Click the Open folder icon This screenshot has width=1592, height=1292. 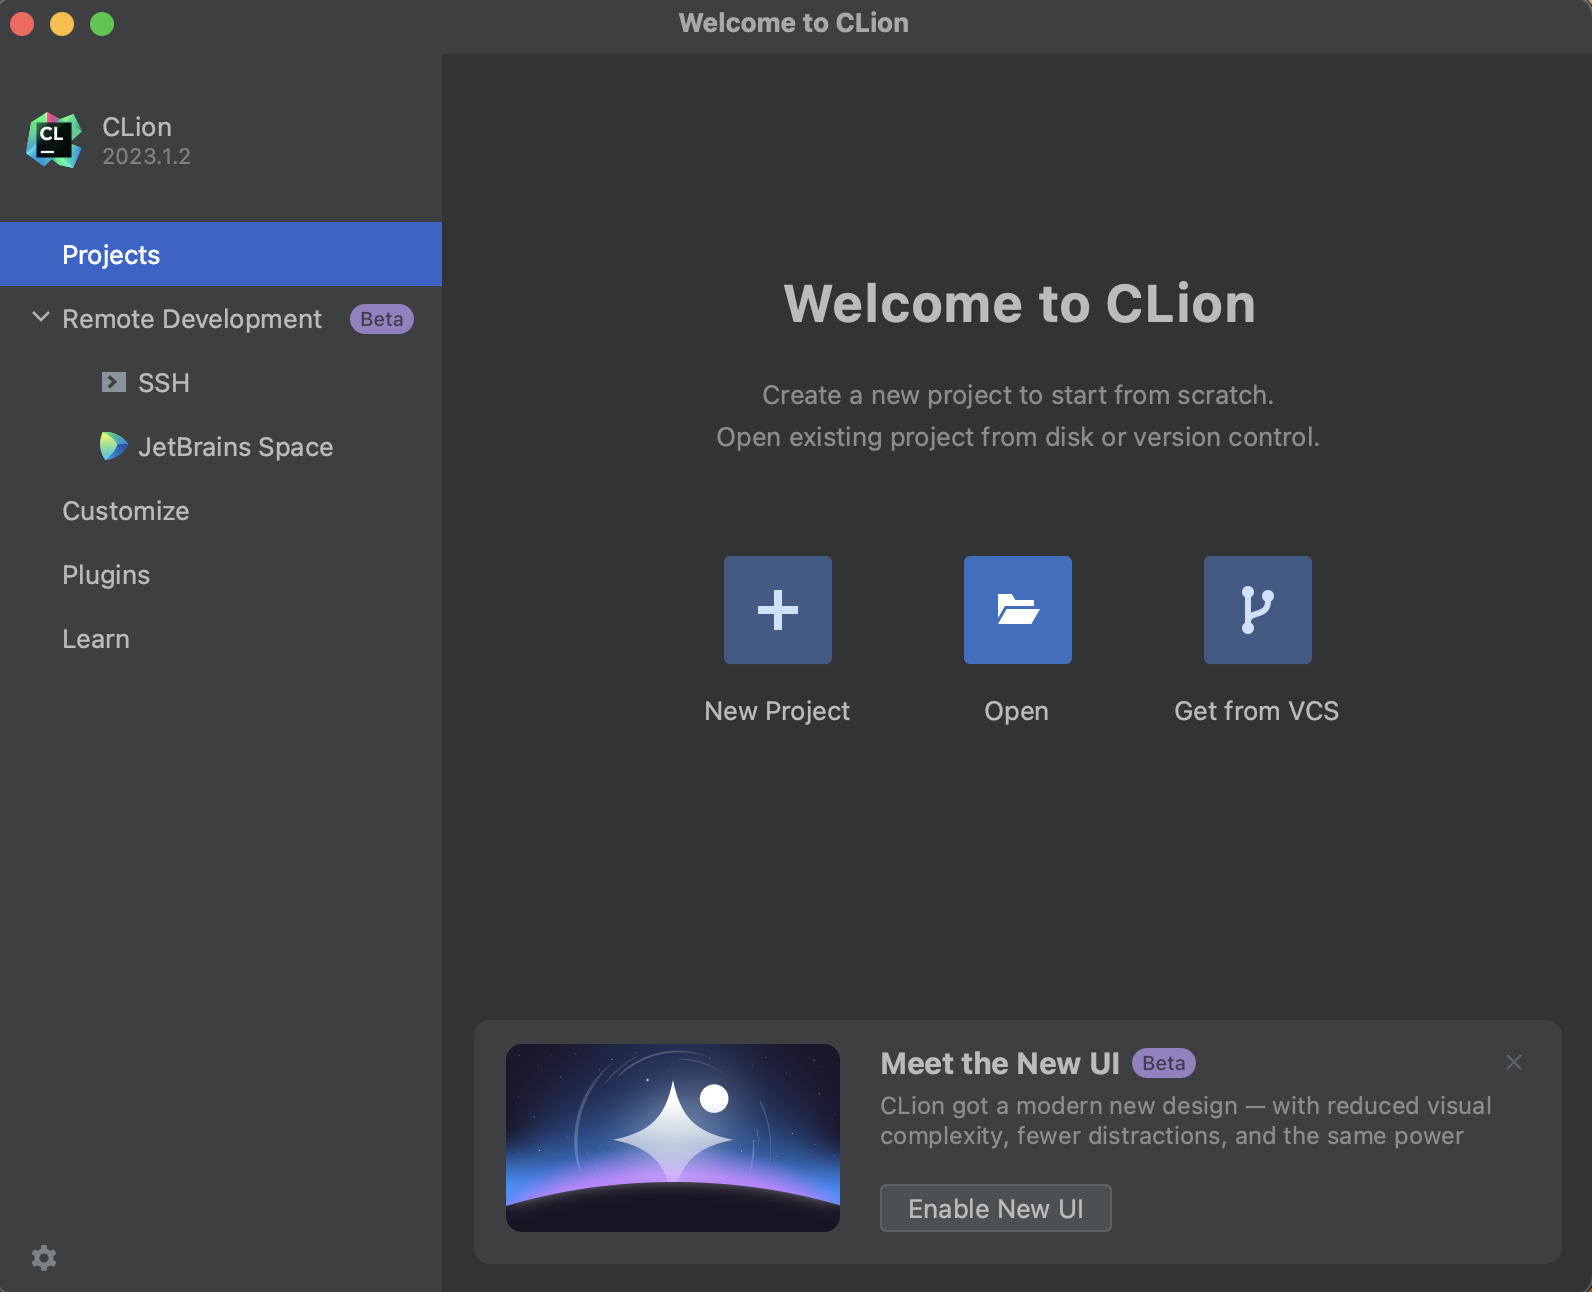[x=1018, y=610]
